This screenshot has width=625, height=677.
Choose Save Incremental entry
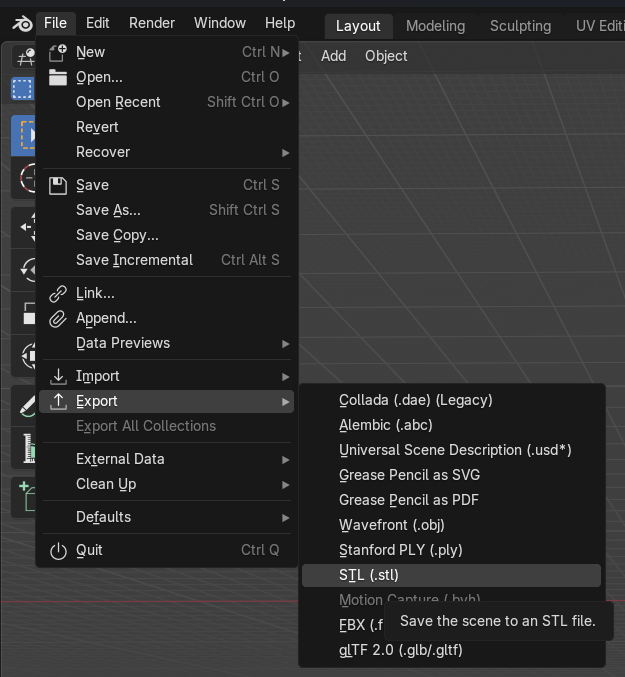click(x=167, y=260)
